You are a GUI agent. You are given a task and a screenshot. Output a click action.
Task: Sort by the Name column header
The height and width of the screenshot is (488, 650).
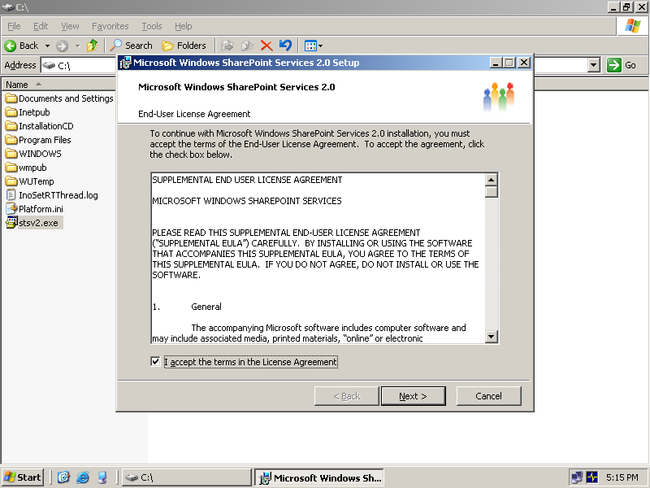click(x=58, y=85)
